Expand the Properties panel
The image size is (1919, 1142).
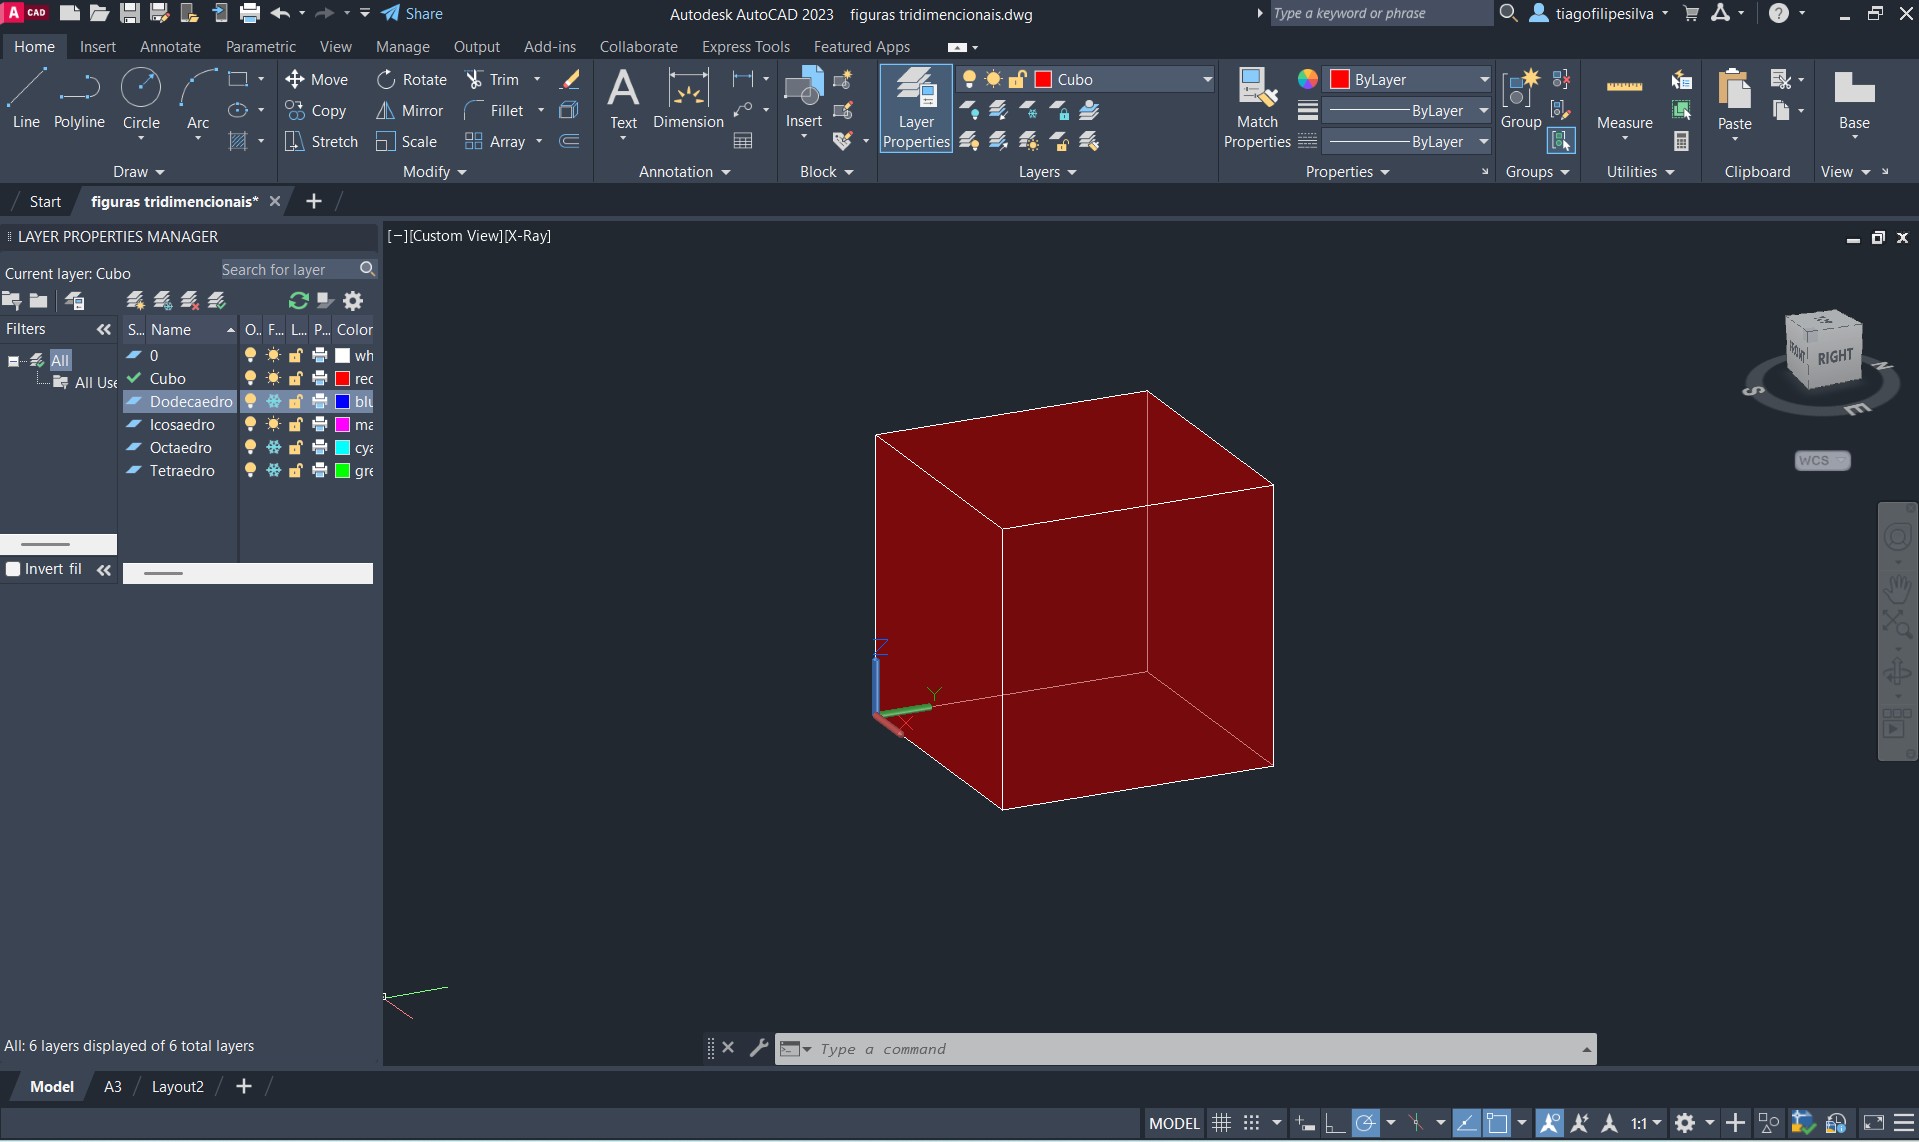coord(1347,172)
